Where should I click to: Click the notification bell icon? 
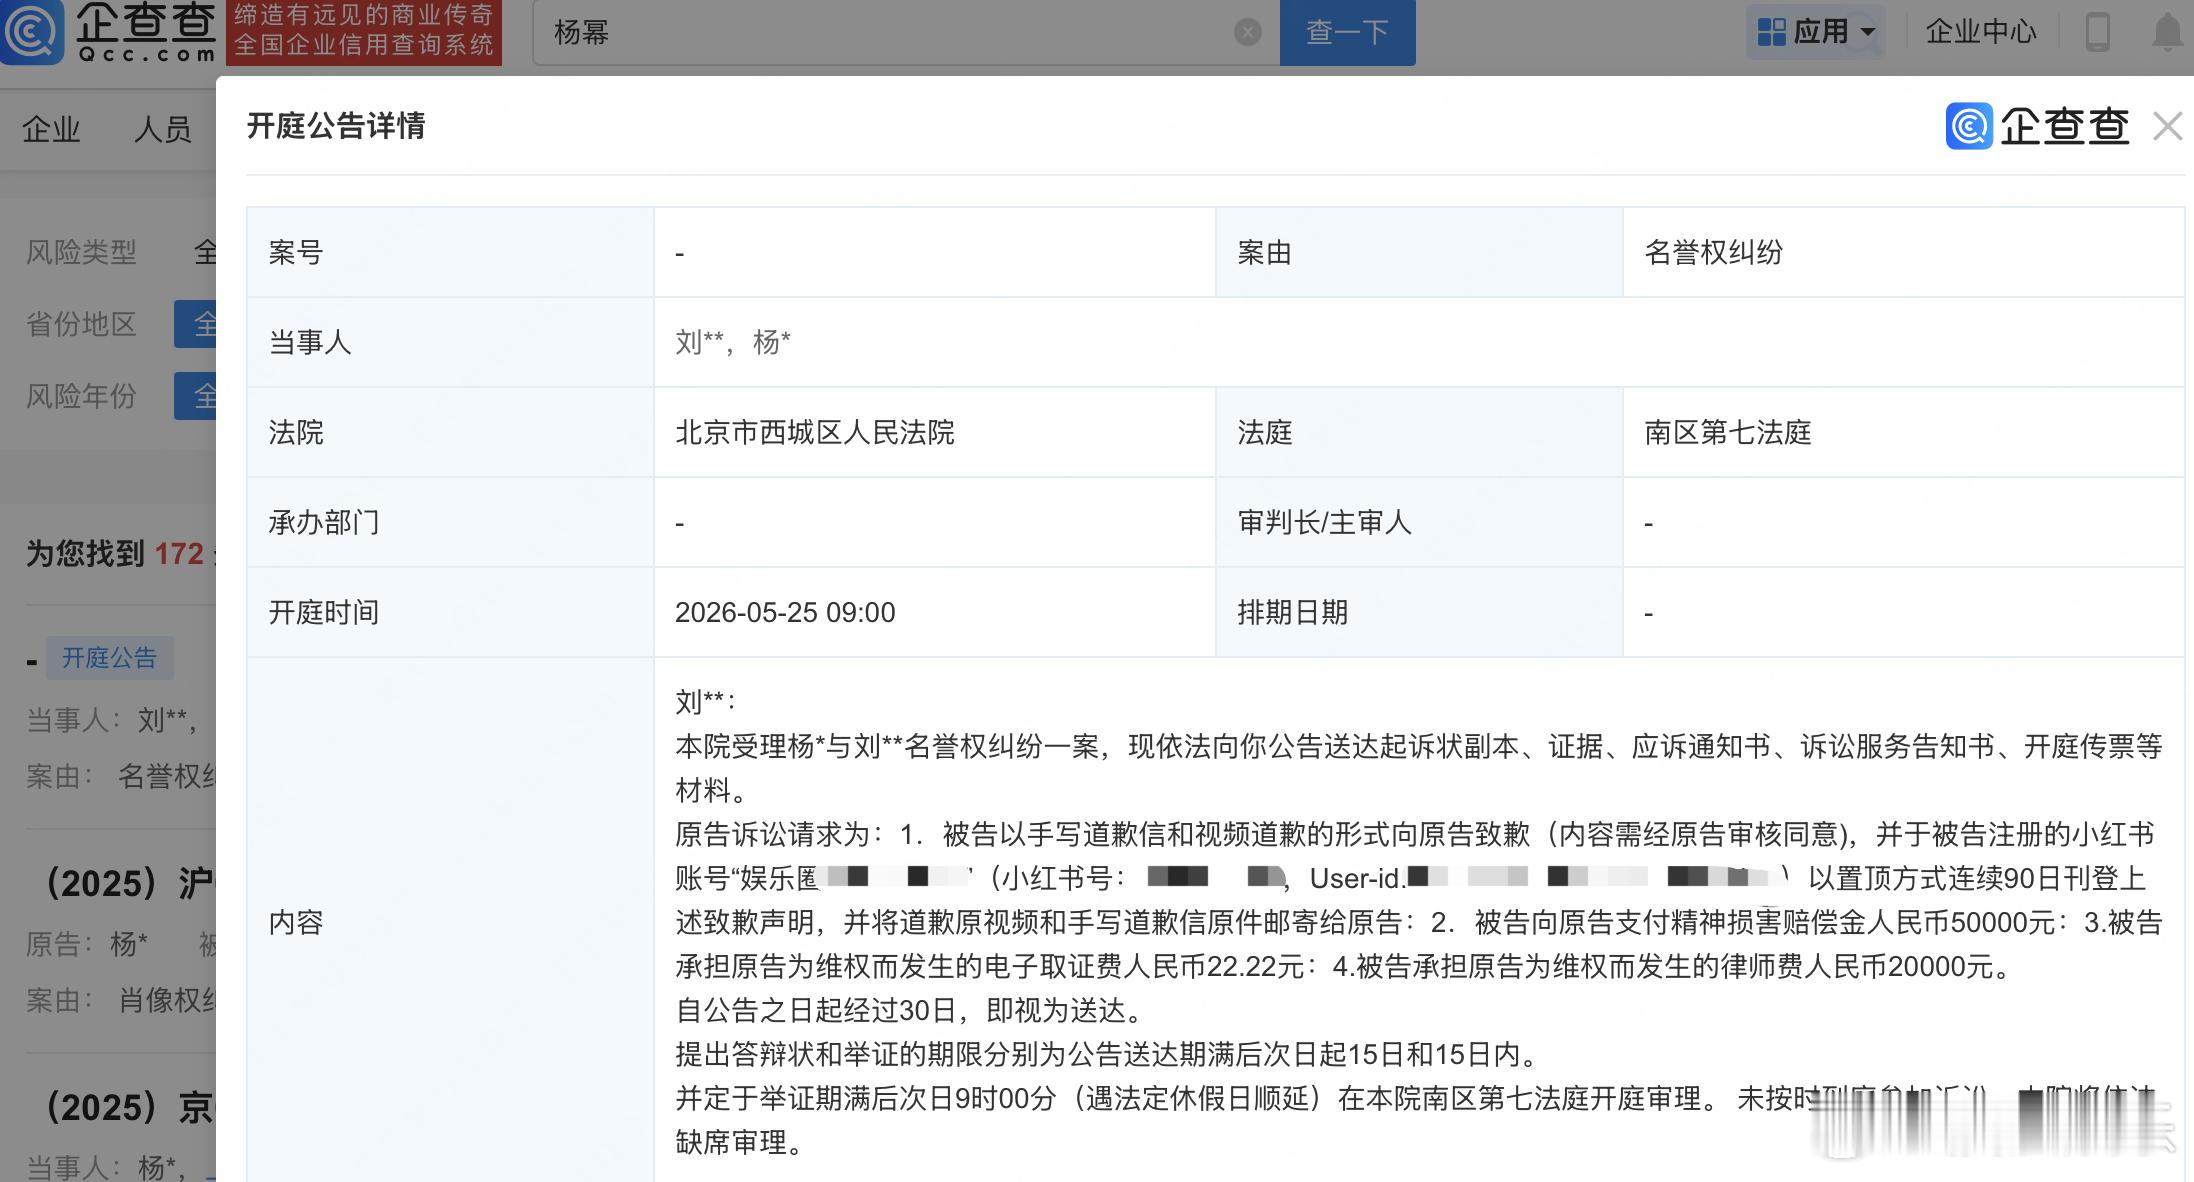[x=2166, y=31]
